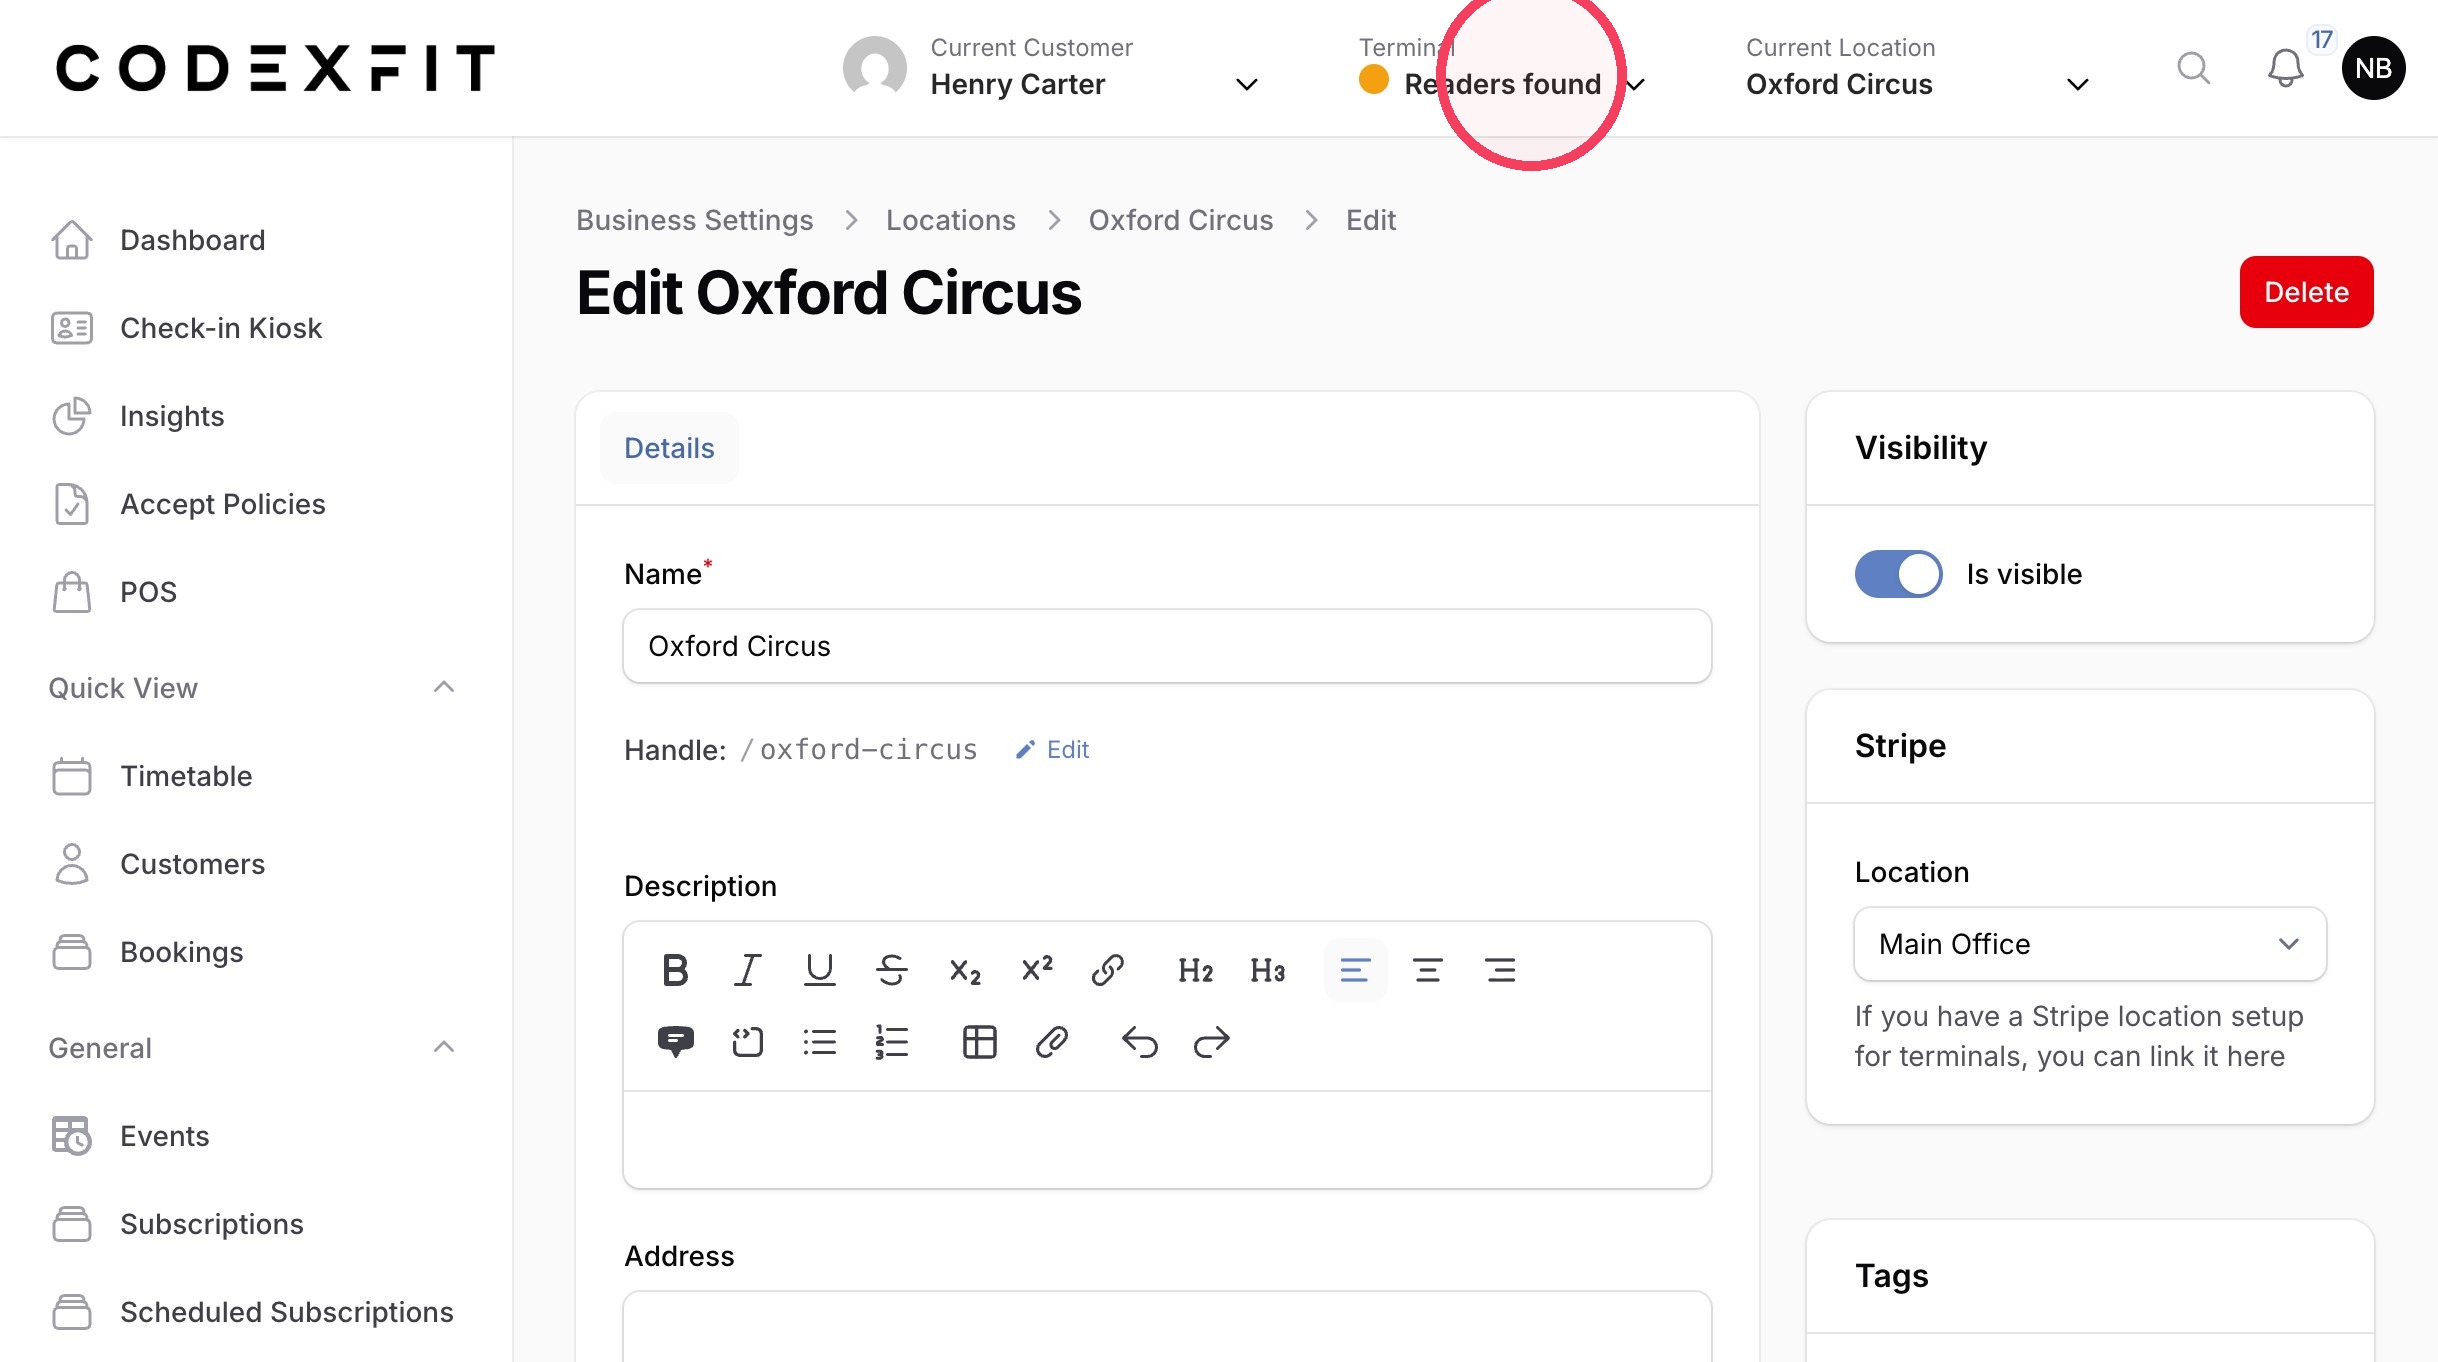This screenshot has width=2438, height=1362.
Task: Center align the description text
Action: click(1427, 970)
